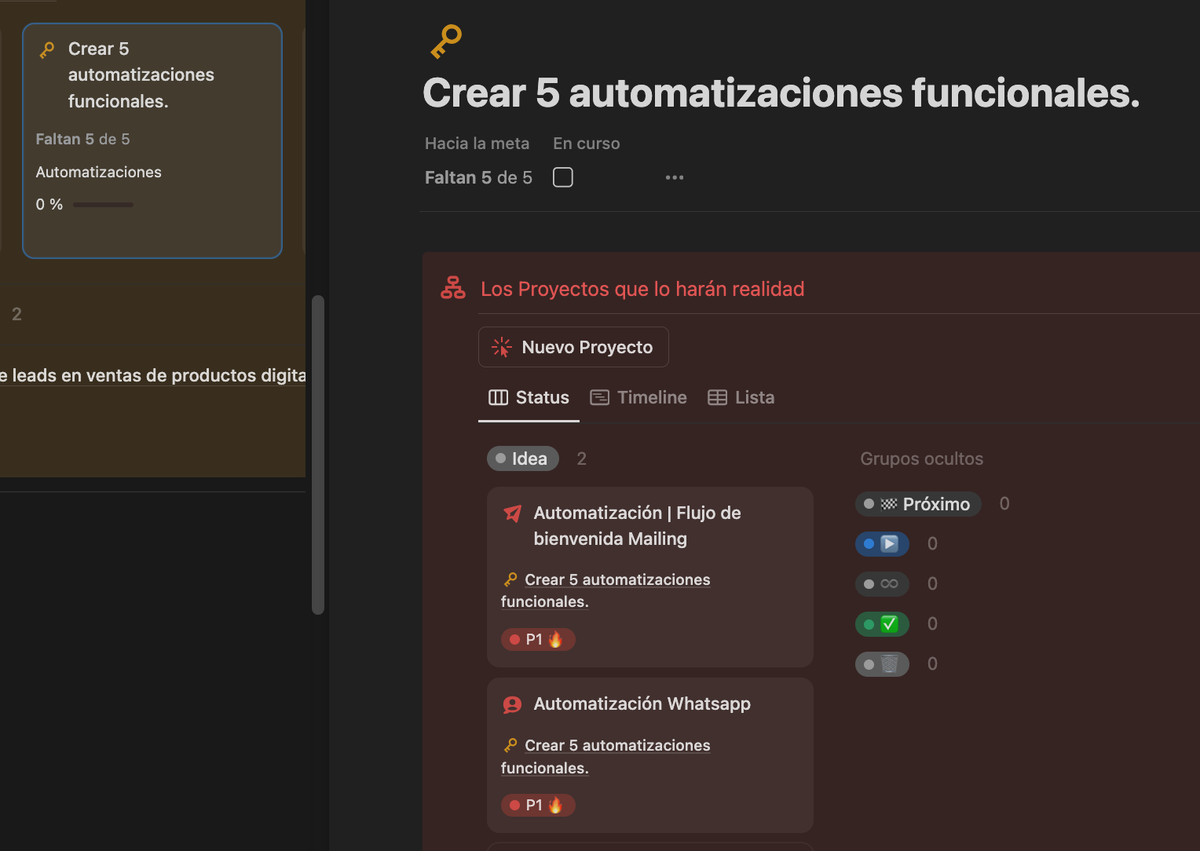Click the Faltan 5 de 5 value under Hacia la meta
The height and width of the screenshot is (851, 1200).
click(x=478, y=178)
